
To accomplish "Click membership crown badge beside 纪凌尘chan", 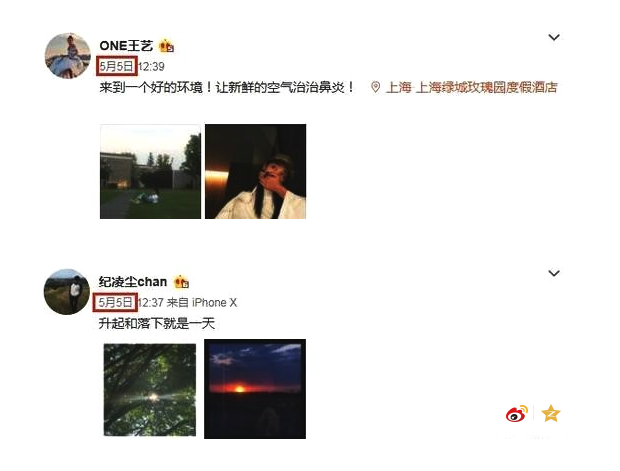I will tap(181, 282).
